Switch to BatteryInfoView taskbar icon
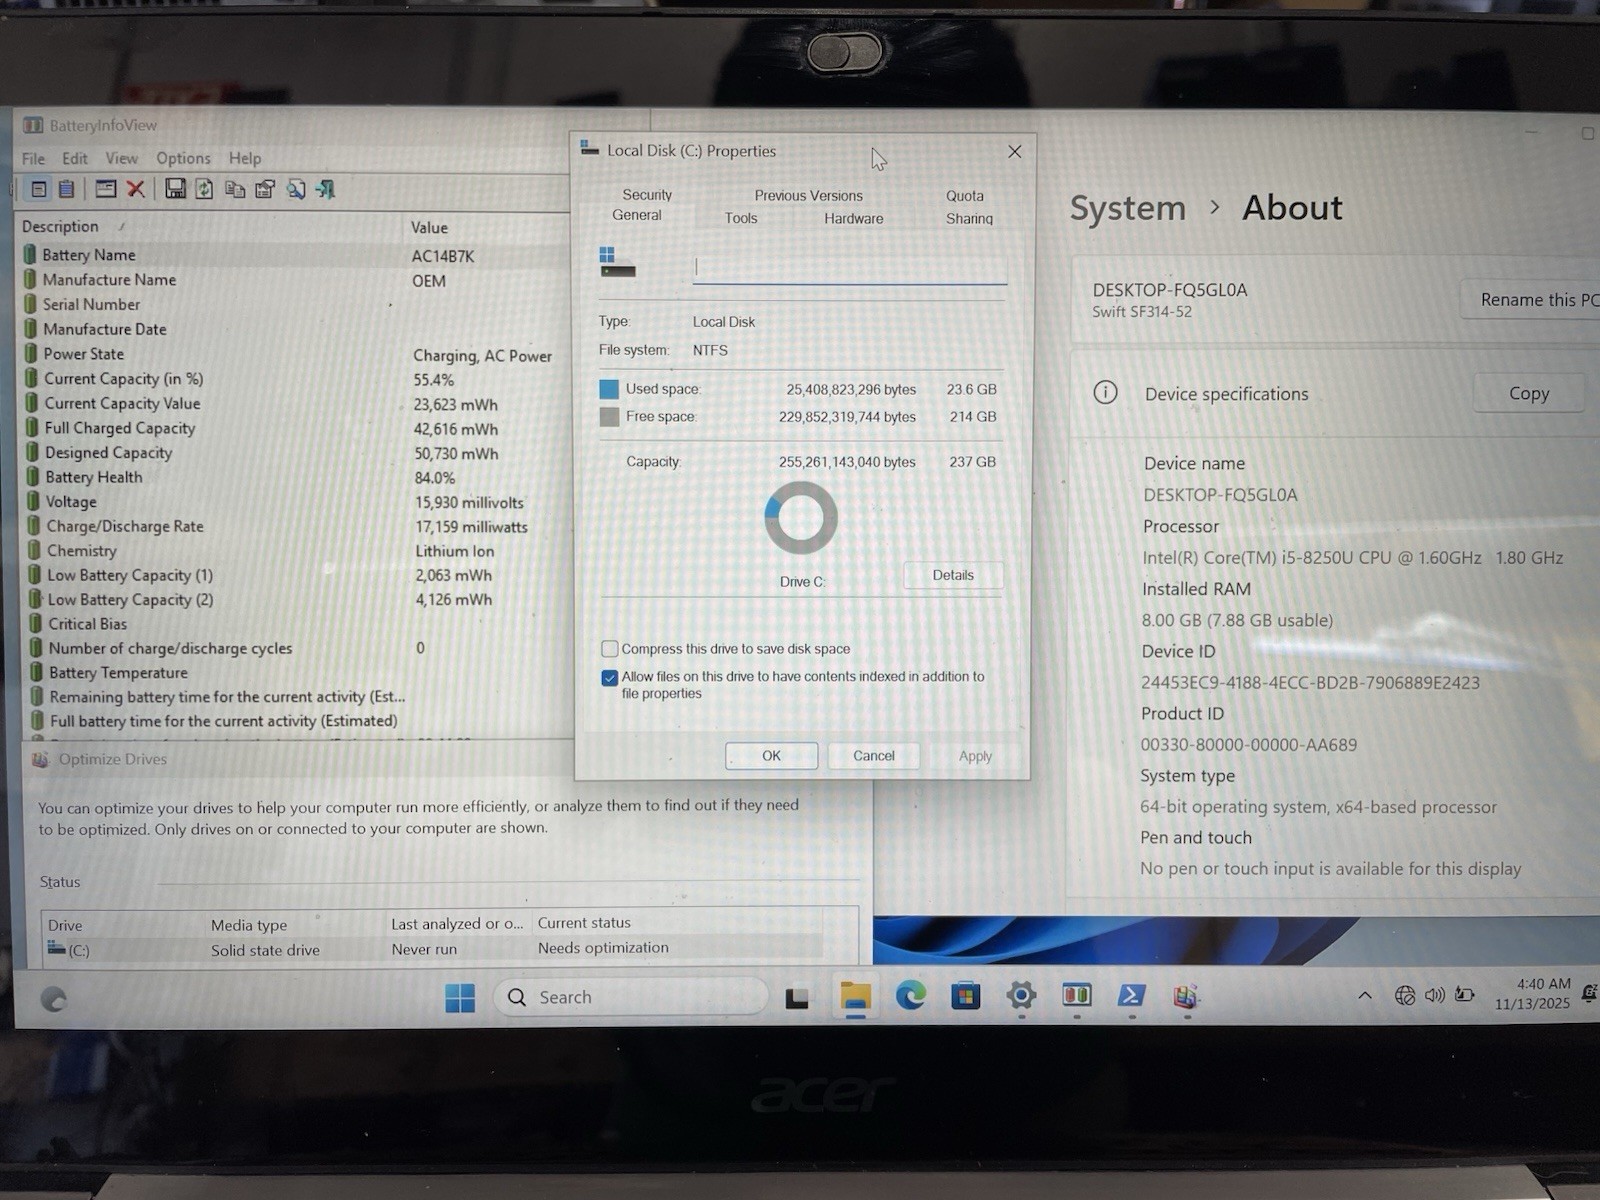1600x1200 pixels. click(x=1076, y=995)
